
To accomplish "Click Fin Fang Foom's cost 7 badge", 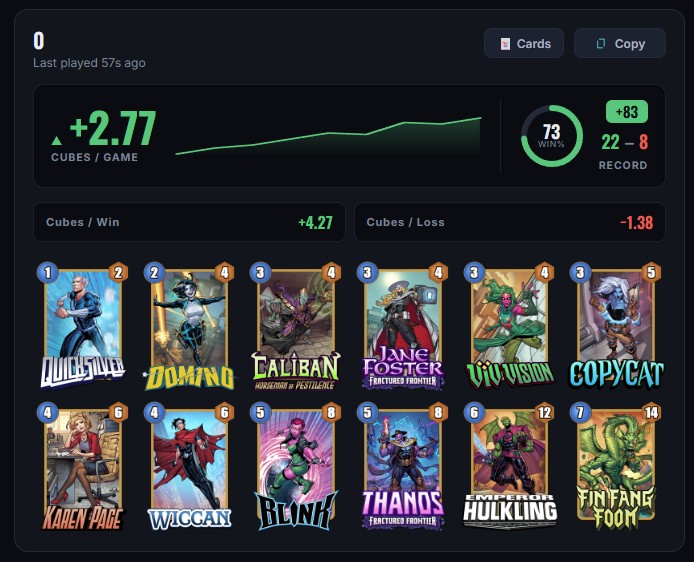I will tap(581, 412).
